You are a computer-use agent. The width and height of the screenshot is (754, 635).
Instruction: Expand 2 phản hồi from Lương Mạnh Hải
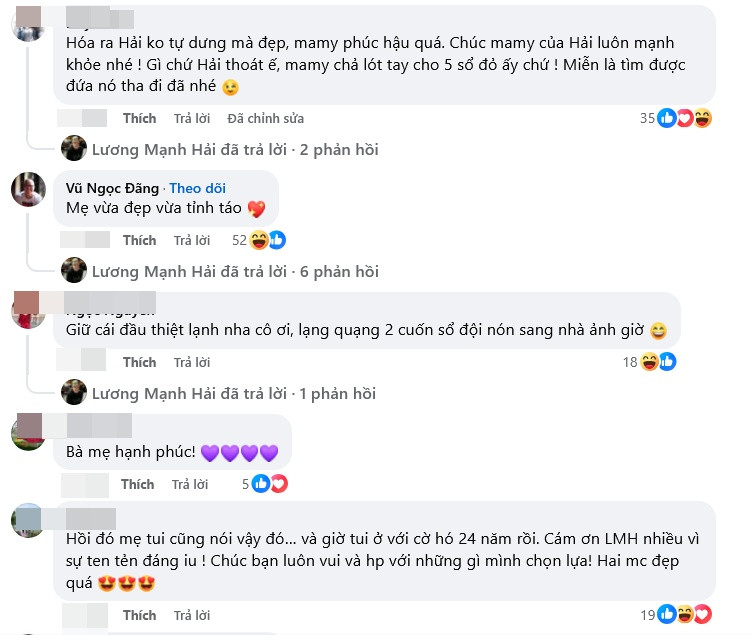click(x=235, y=149)
